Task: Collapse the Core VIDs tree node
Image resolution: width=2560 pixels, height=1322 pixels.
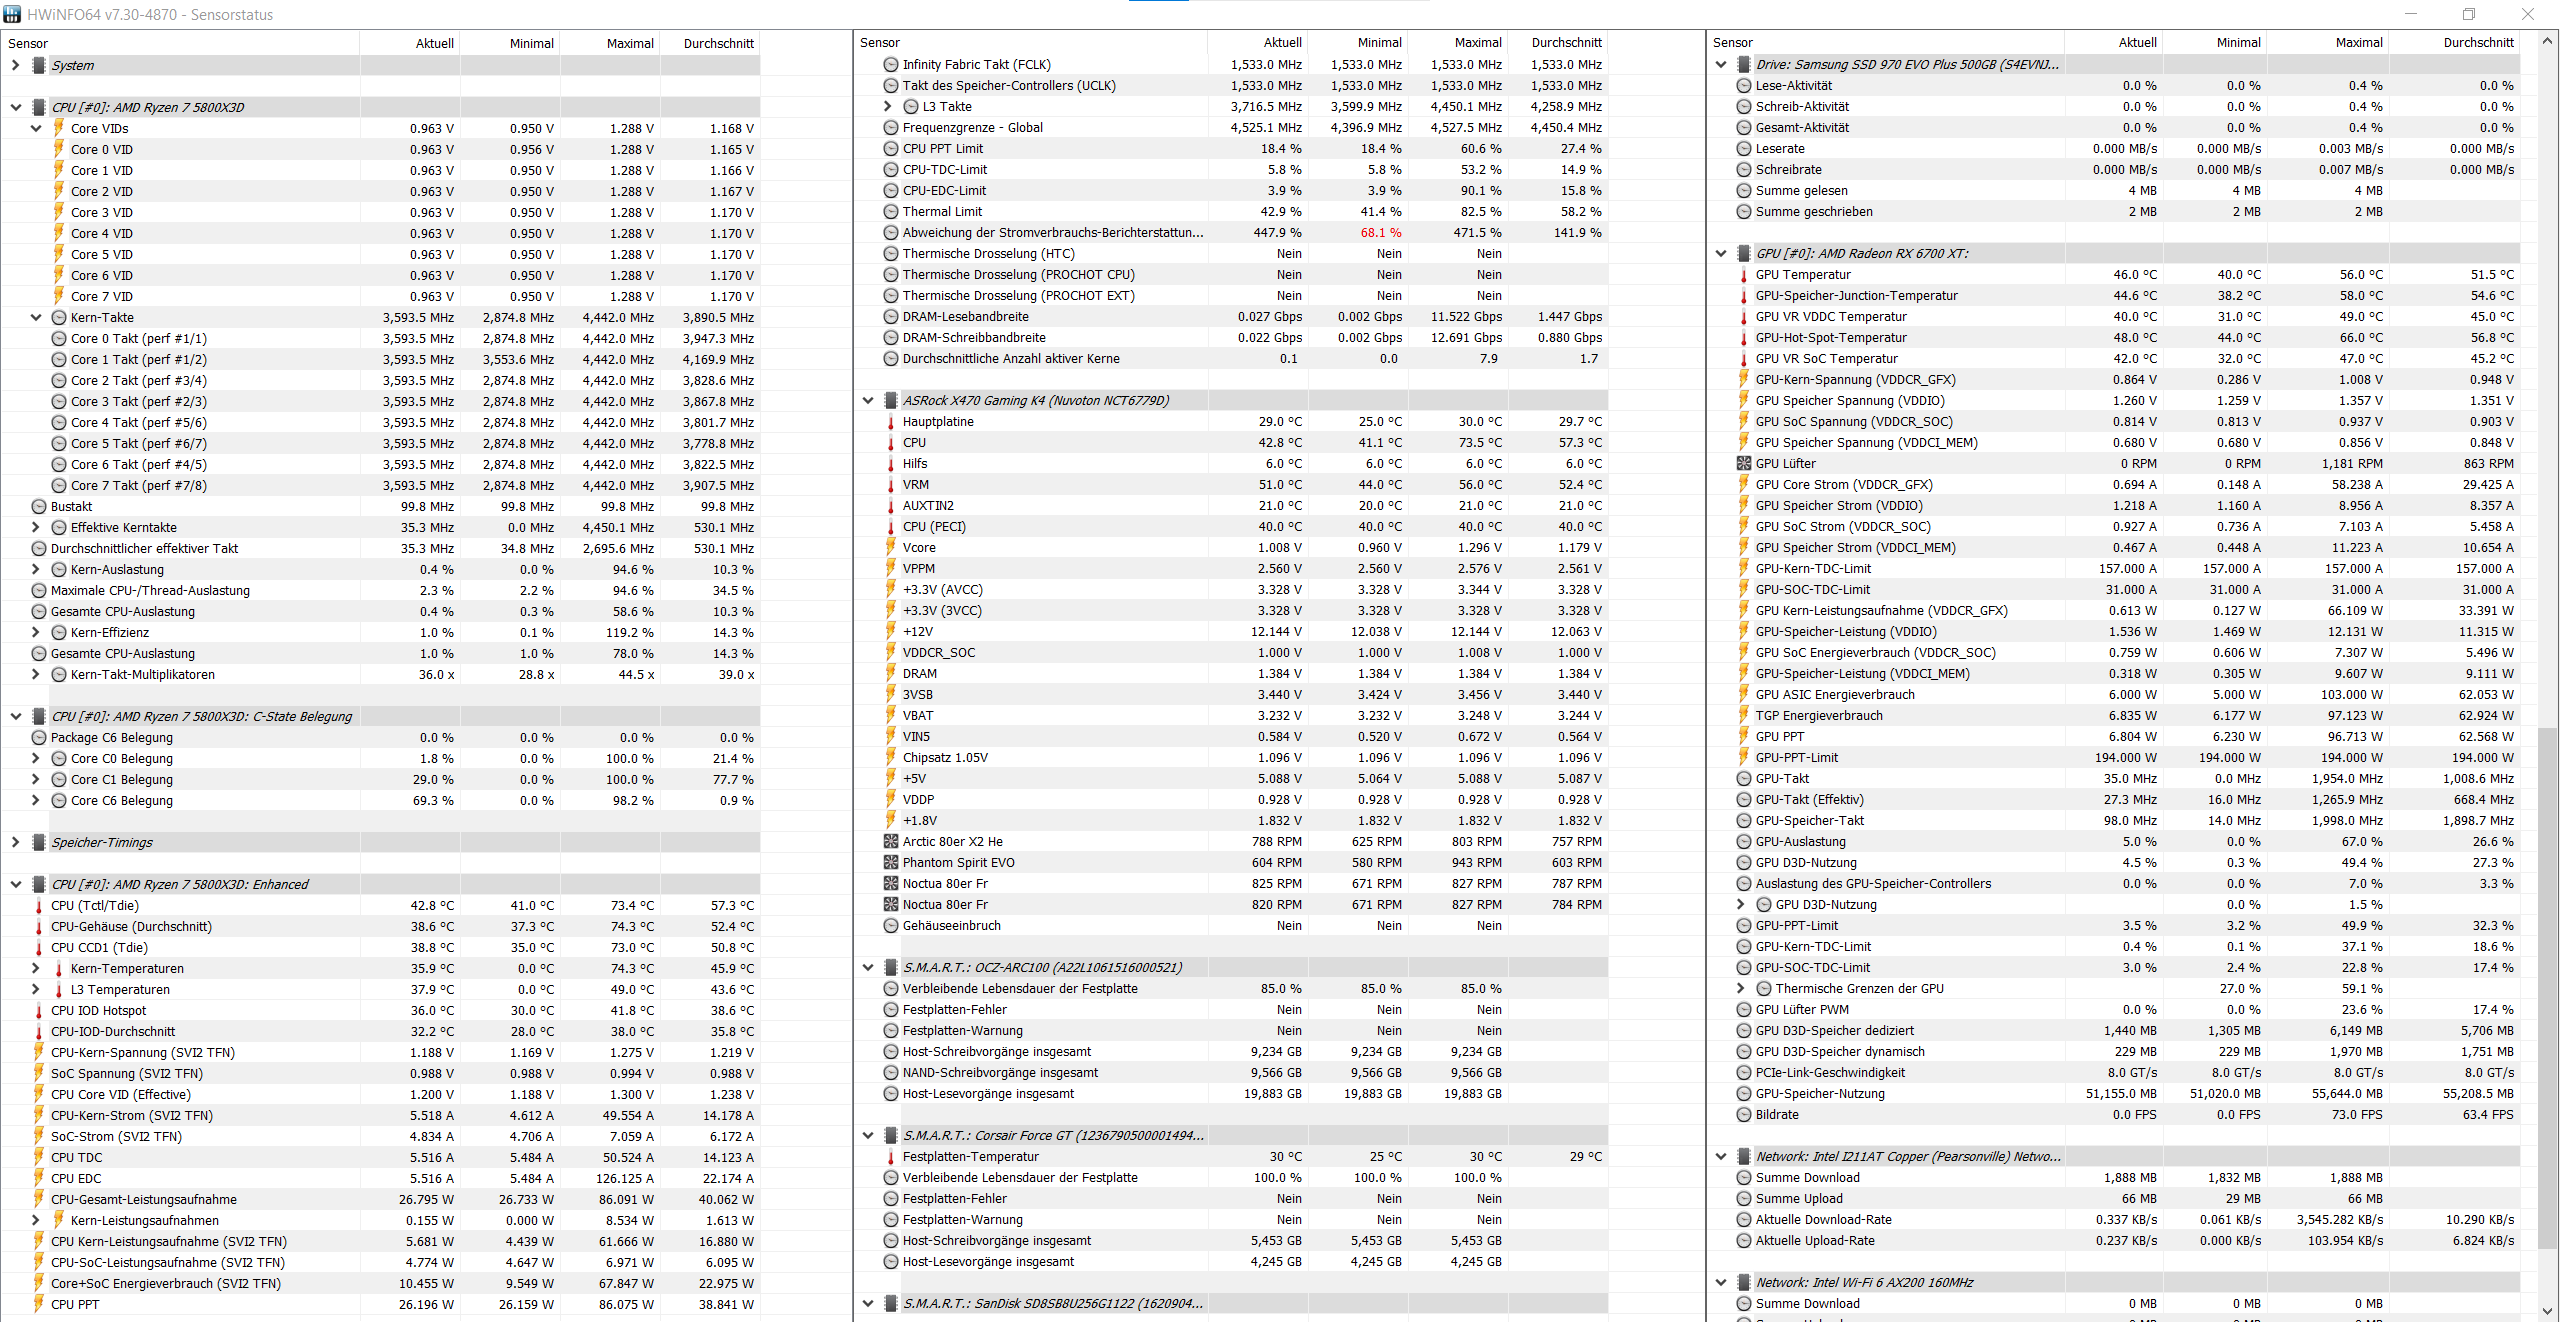Action: click(36, 128)
